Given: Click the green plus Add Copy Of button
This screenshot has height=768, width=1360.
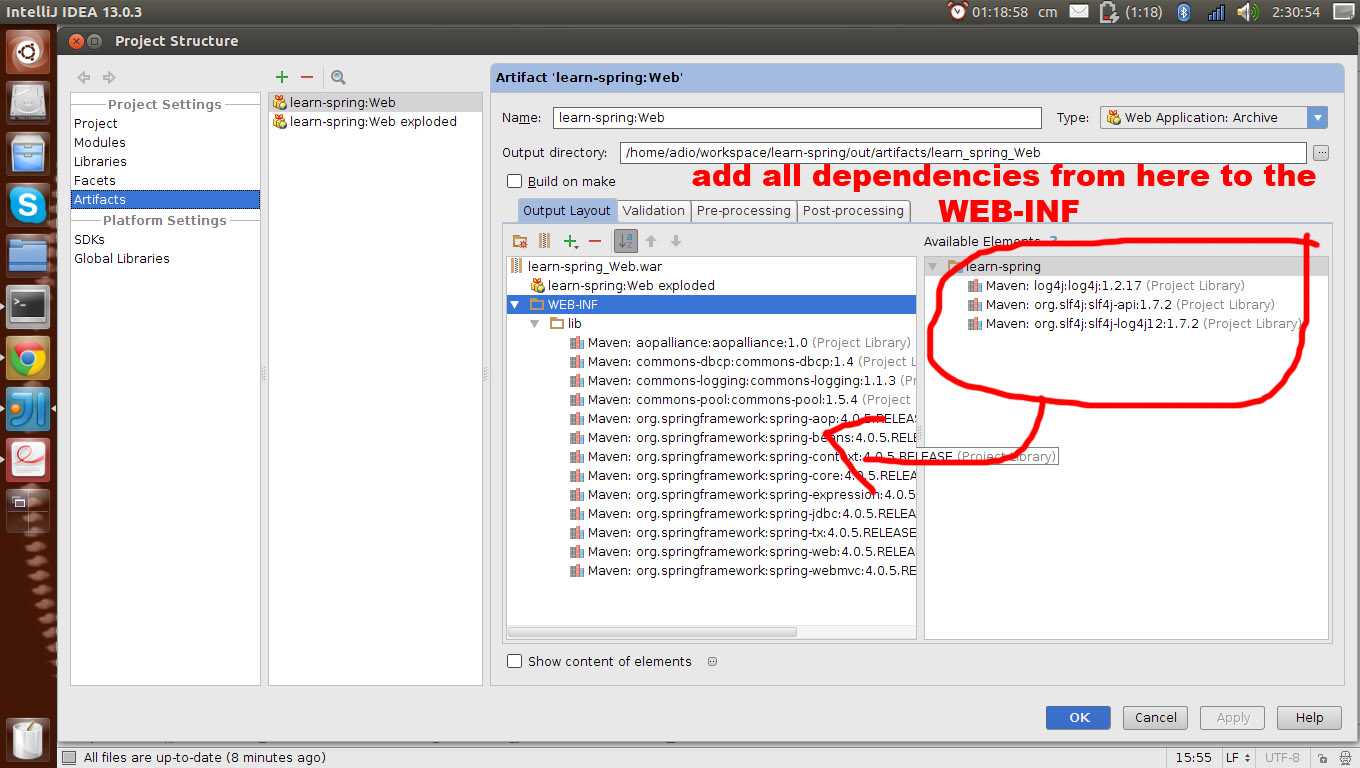Looking at the screenshot, I should pyautogui.click(x=571, y=241).
